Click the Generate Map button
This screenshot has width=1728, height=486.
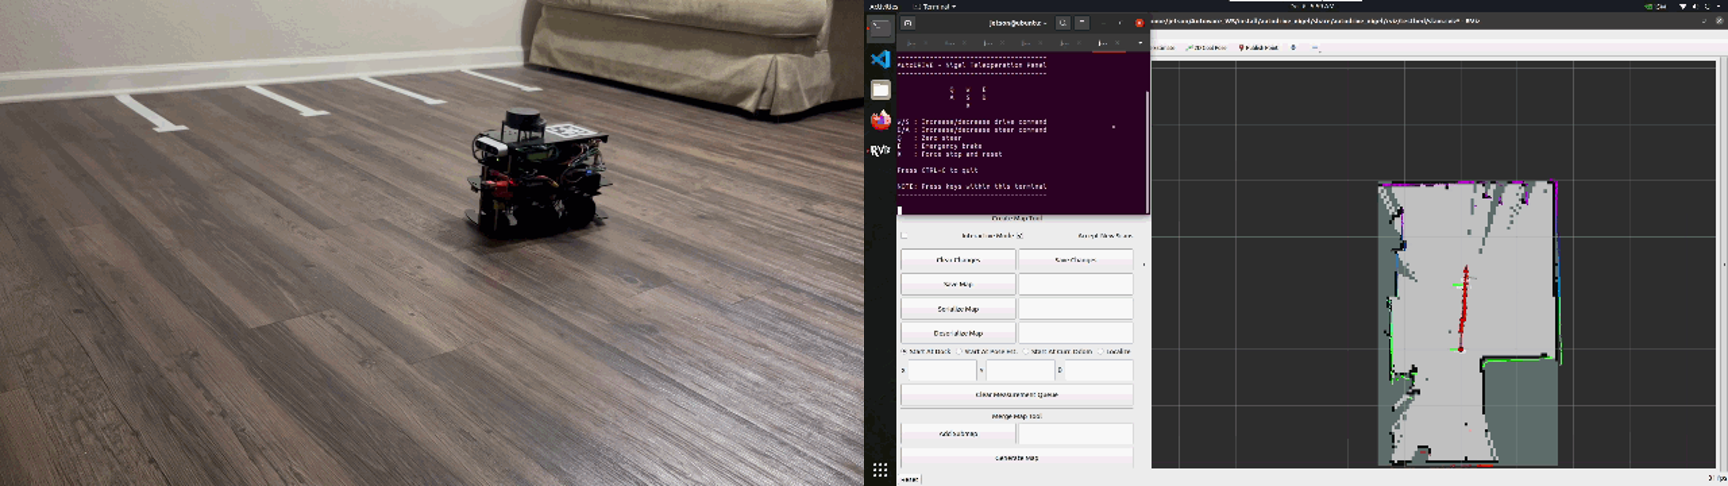pos(1016,458)
